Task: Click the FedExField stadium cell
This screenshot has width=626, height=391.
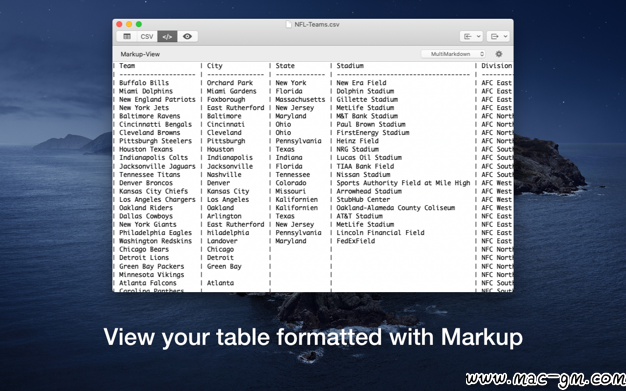Action: click(x=355, y=241)
